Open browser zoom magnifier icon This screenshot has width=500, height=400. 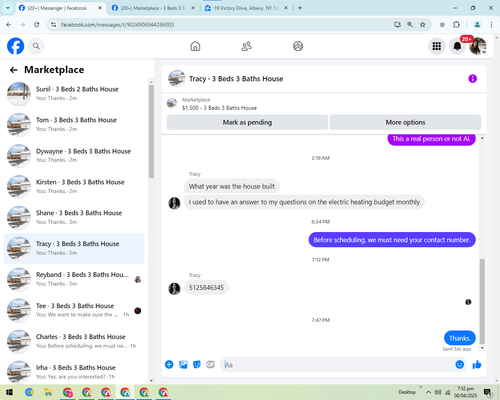point(410,25)
